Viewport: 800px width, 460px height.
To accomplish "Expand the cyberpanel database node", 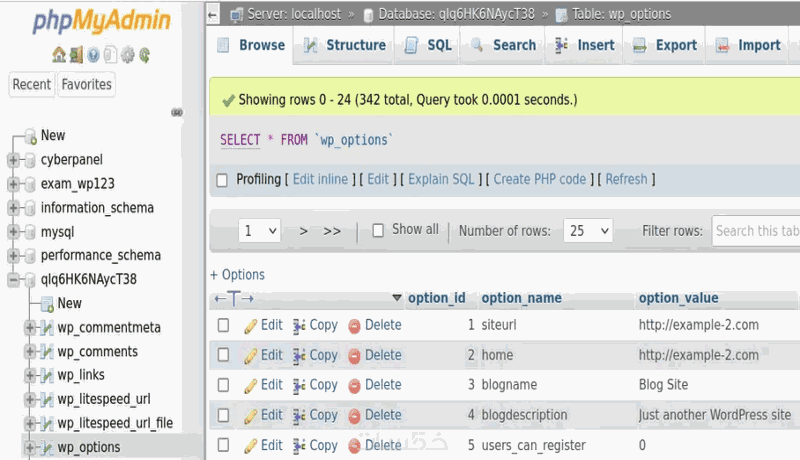I will (x=13, y=160).
